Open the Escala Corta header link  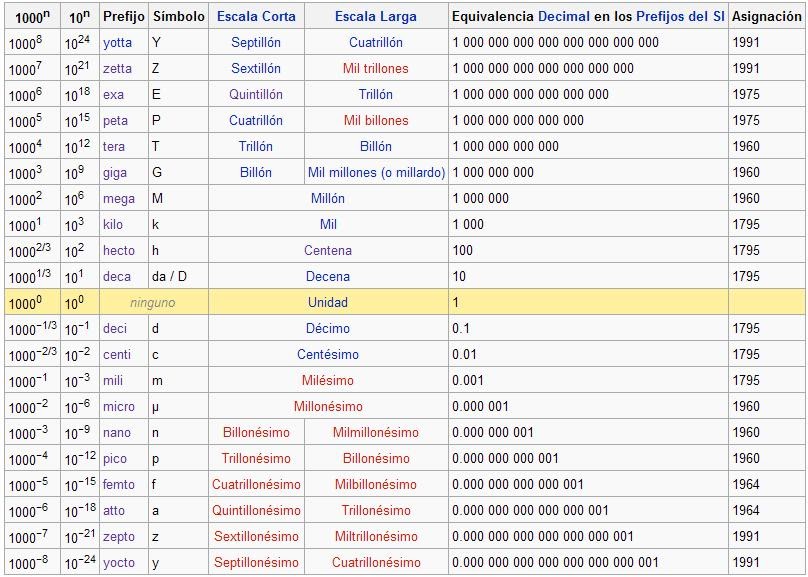click(256, 16)
